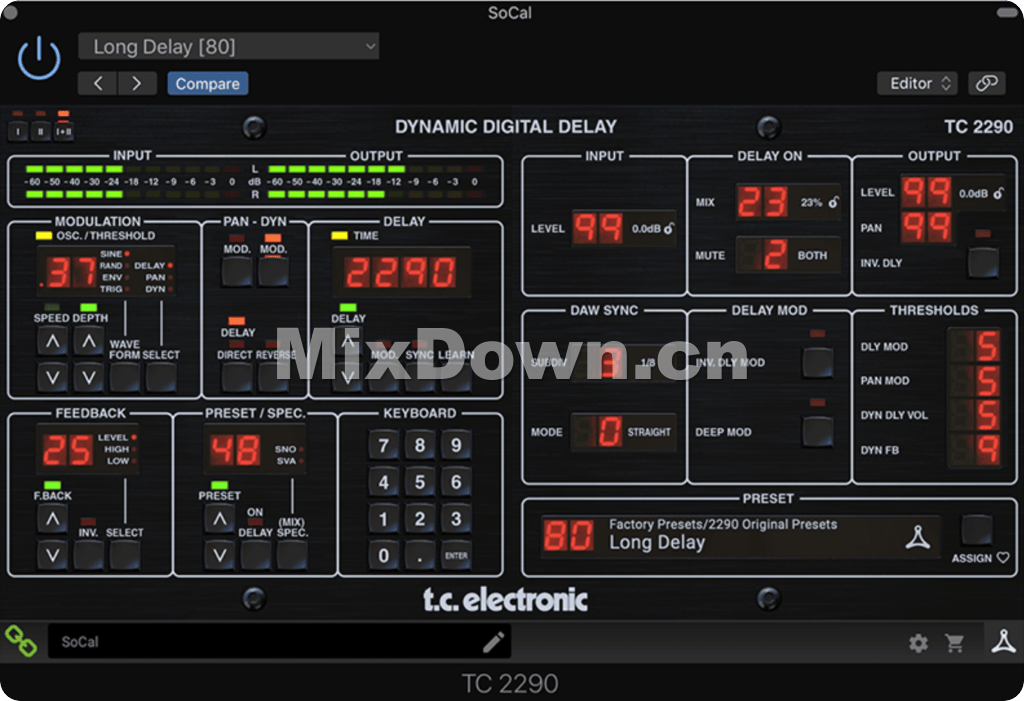Viewport: 1024px width, 701px height.
Task: Click the Feedback Select button
Action: [x=125, y=555]
